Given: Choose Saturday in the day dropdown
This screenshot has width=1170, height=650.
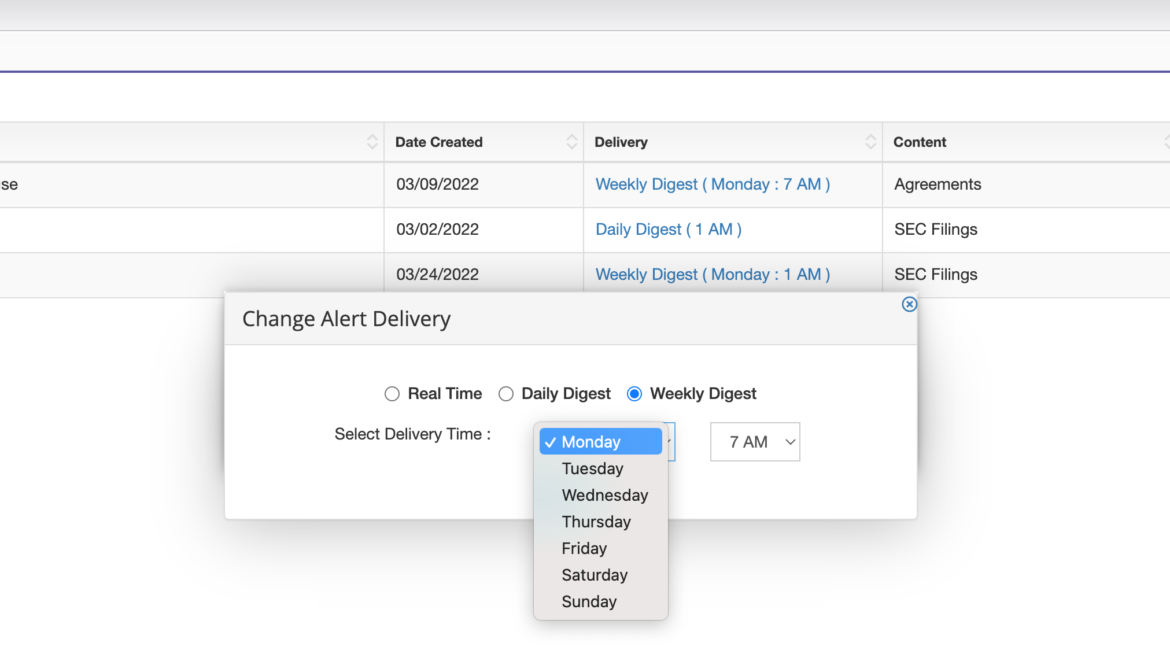Looking at the screenshot, I should pyautogui.click(x=601, y=575).
